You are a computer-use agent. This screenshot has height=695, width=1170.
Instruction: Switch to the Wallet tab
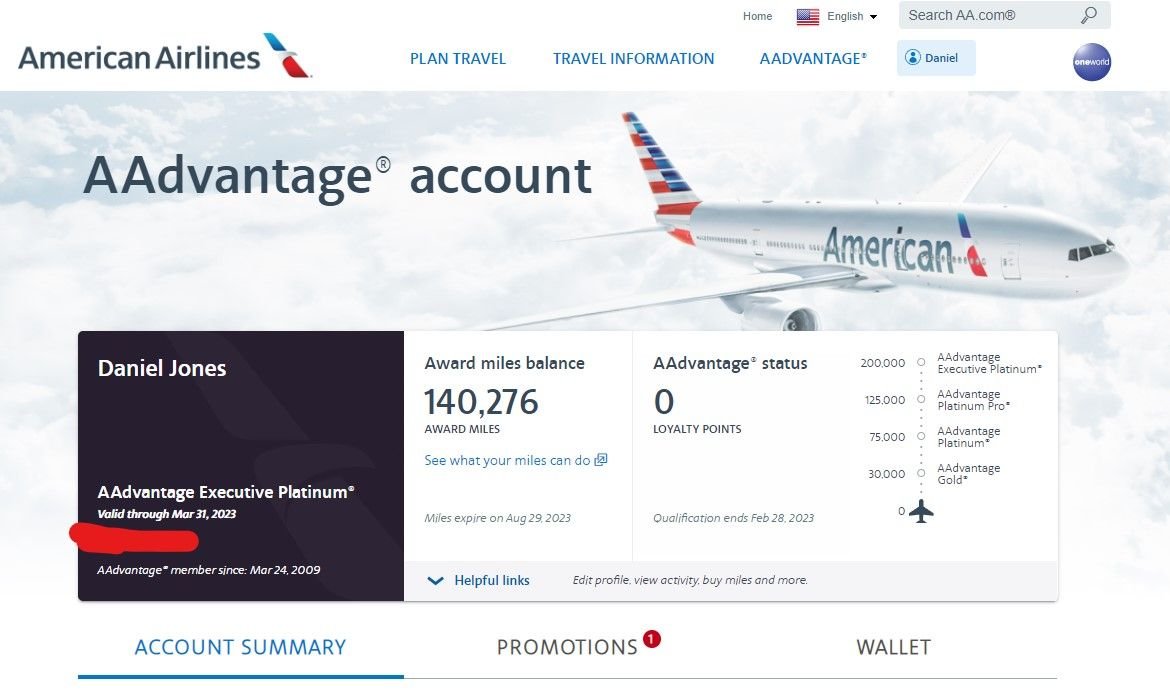point(893,647)
